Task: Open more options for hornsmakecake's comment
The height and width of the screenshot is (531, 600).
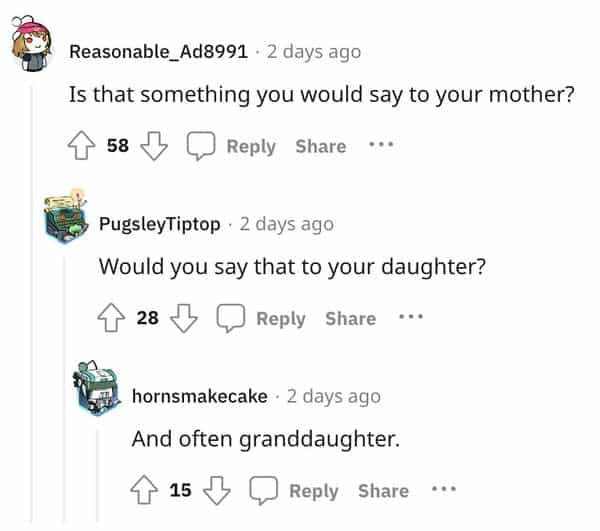Action: pos(443,489)
